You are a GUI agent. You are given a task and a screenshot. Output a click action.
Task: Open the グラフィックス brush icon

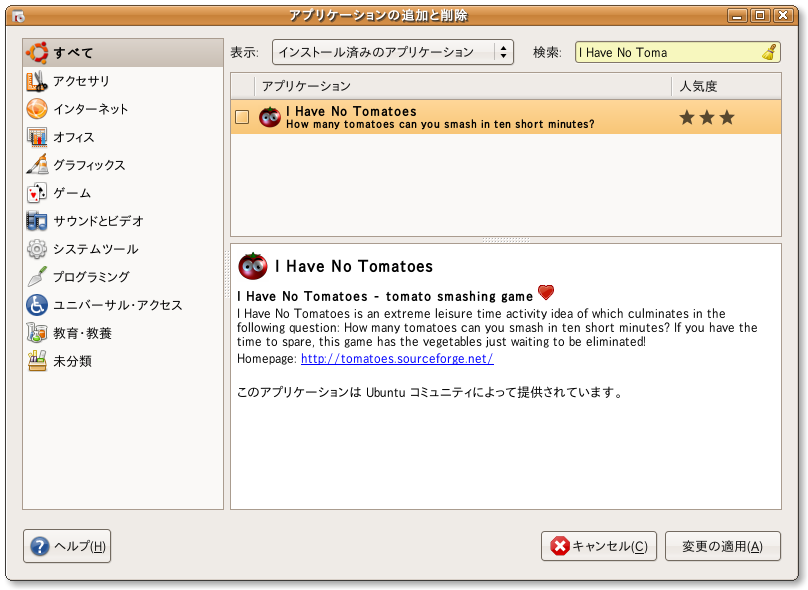37,165
